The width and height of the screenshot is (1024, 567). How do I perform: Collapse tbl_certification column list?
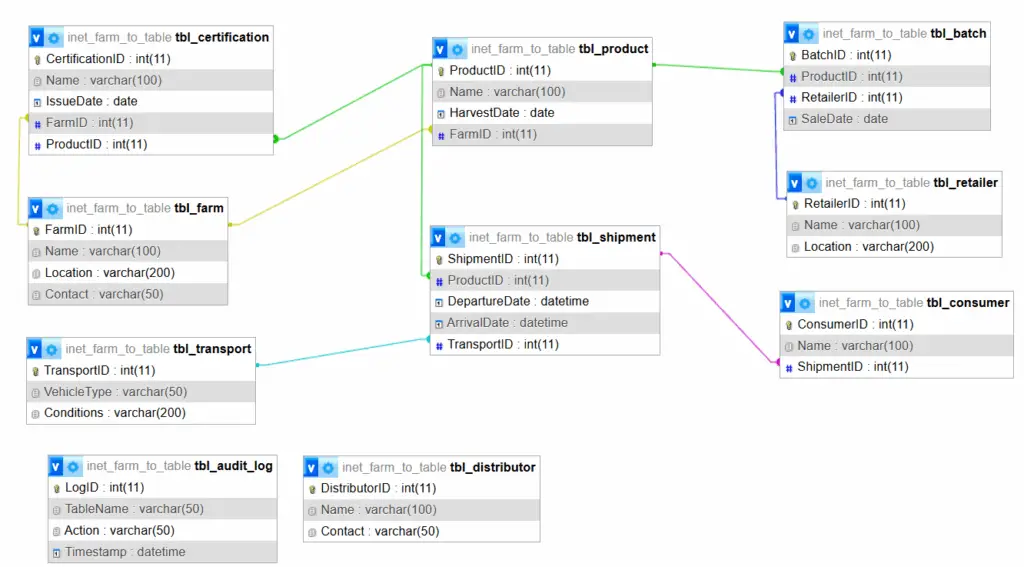[x=37, y=37]
